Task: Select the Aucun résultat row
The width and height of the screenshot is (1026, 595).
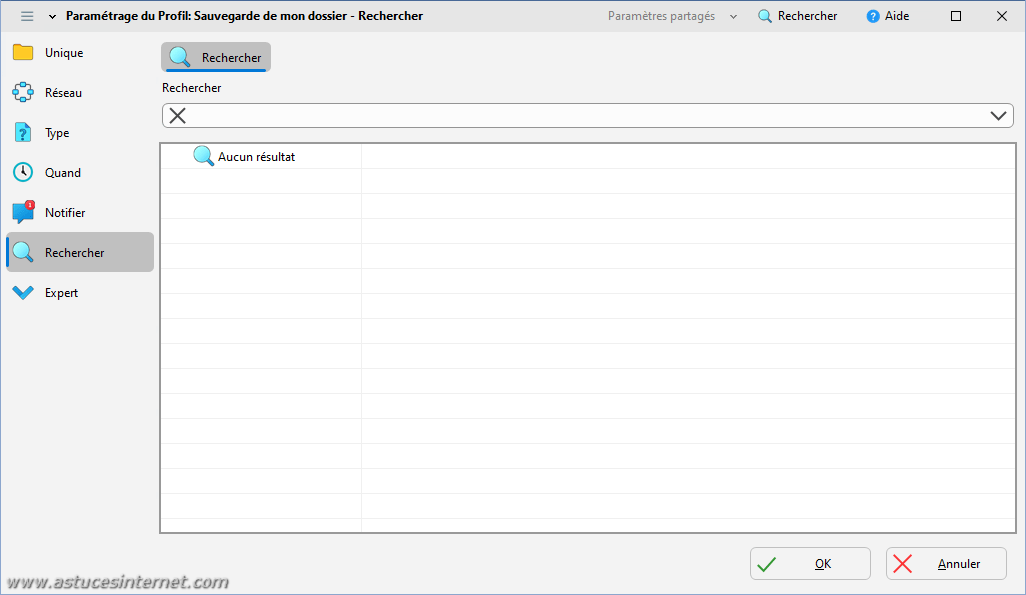Action: point(256,157)
